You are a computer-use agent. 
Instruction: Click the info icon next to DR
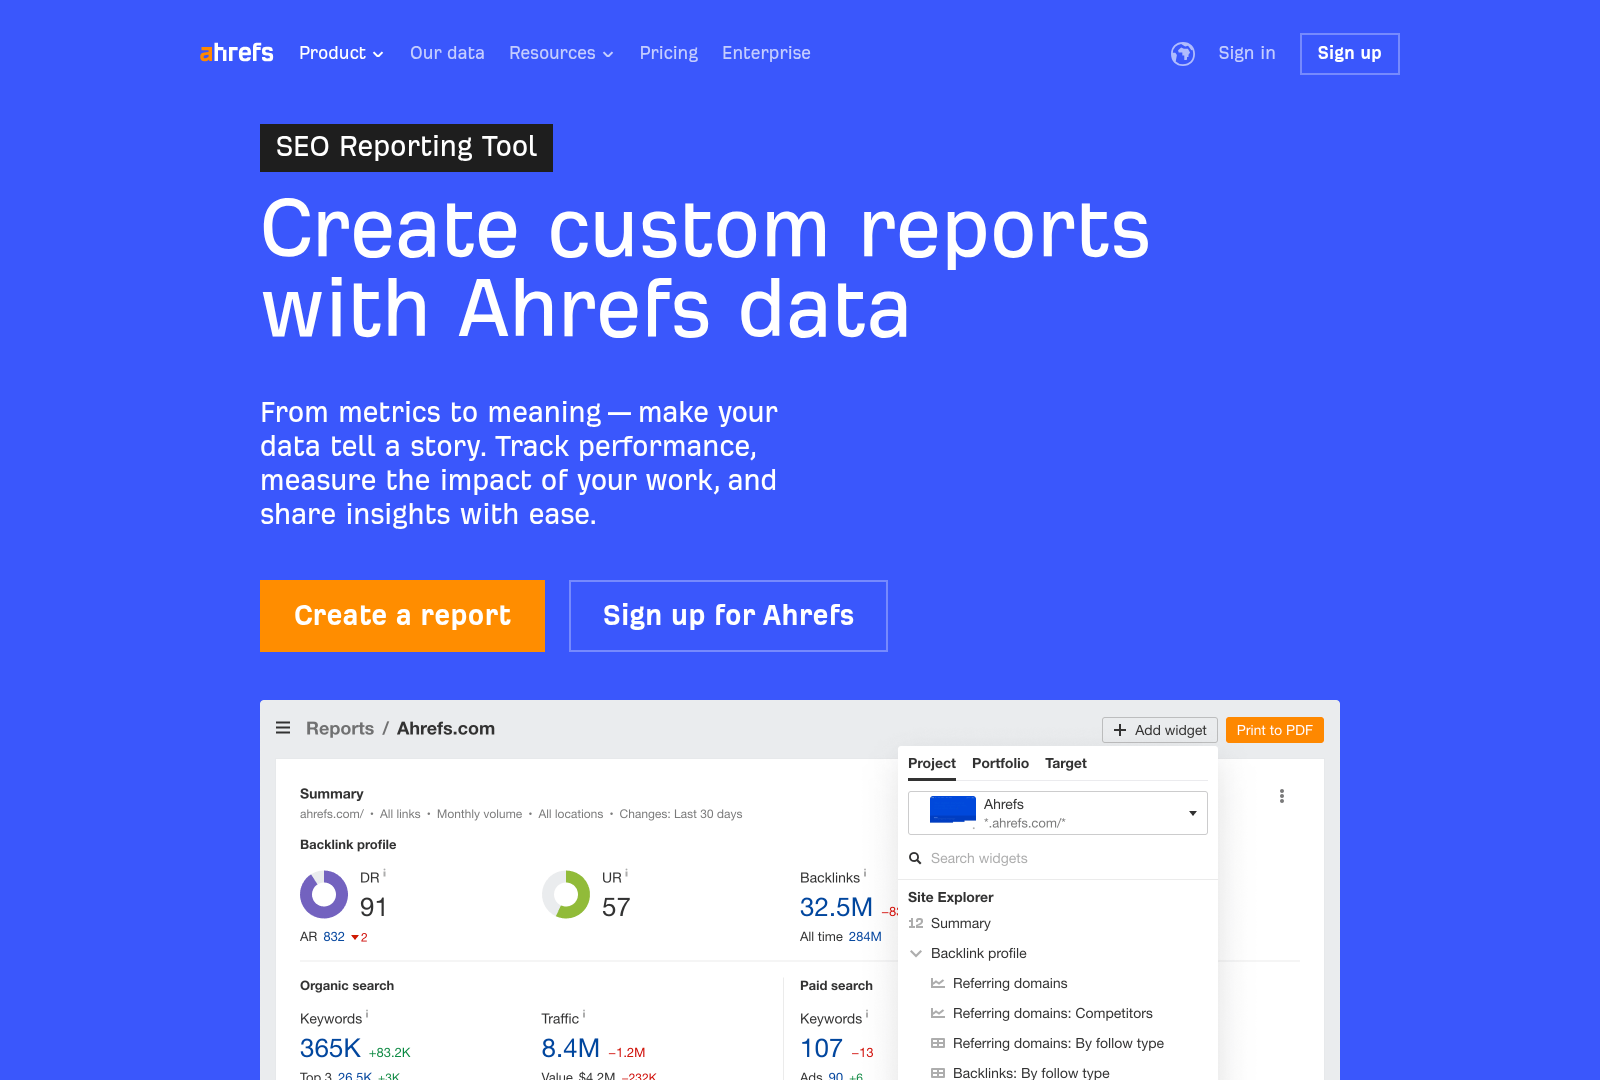385,874
